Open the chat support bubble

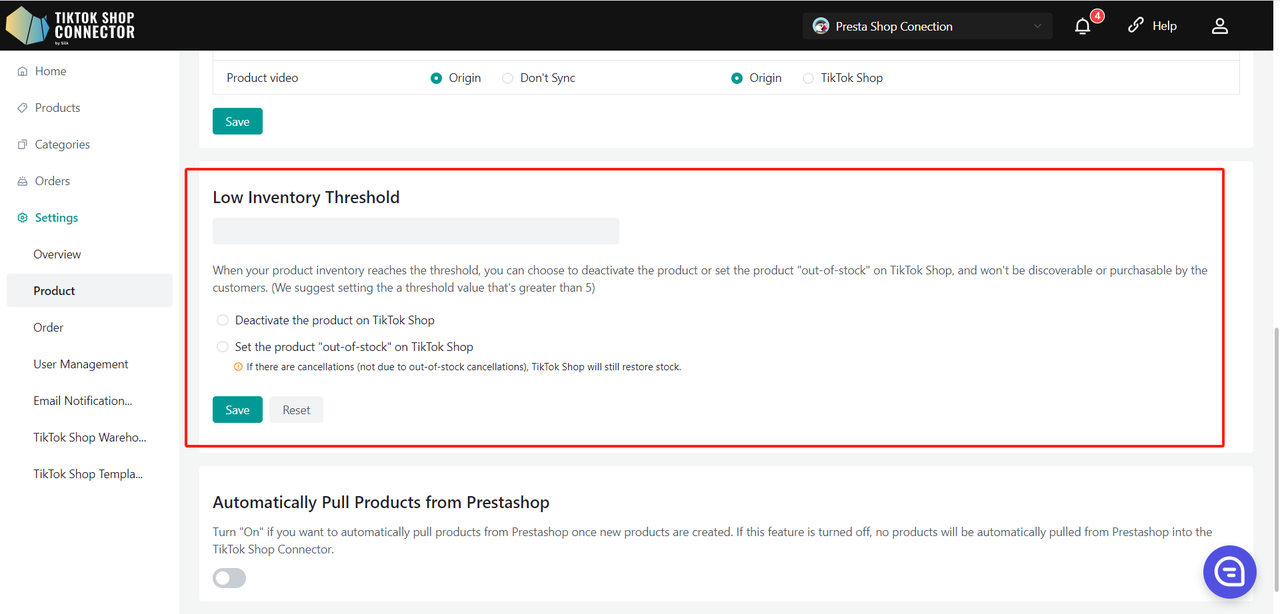(x=1229, y=572)
